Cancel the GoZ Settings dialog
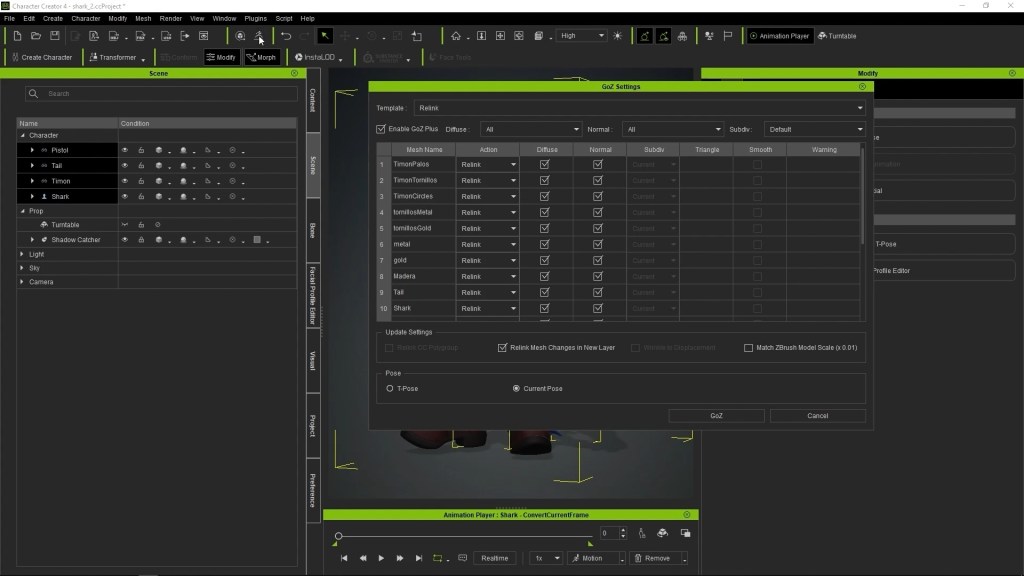 pyautogui.click(x=818, y=416)
